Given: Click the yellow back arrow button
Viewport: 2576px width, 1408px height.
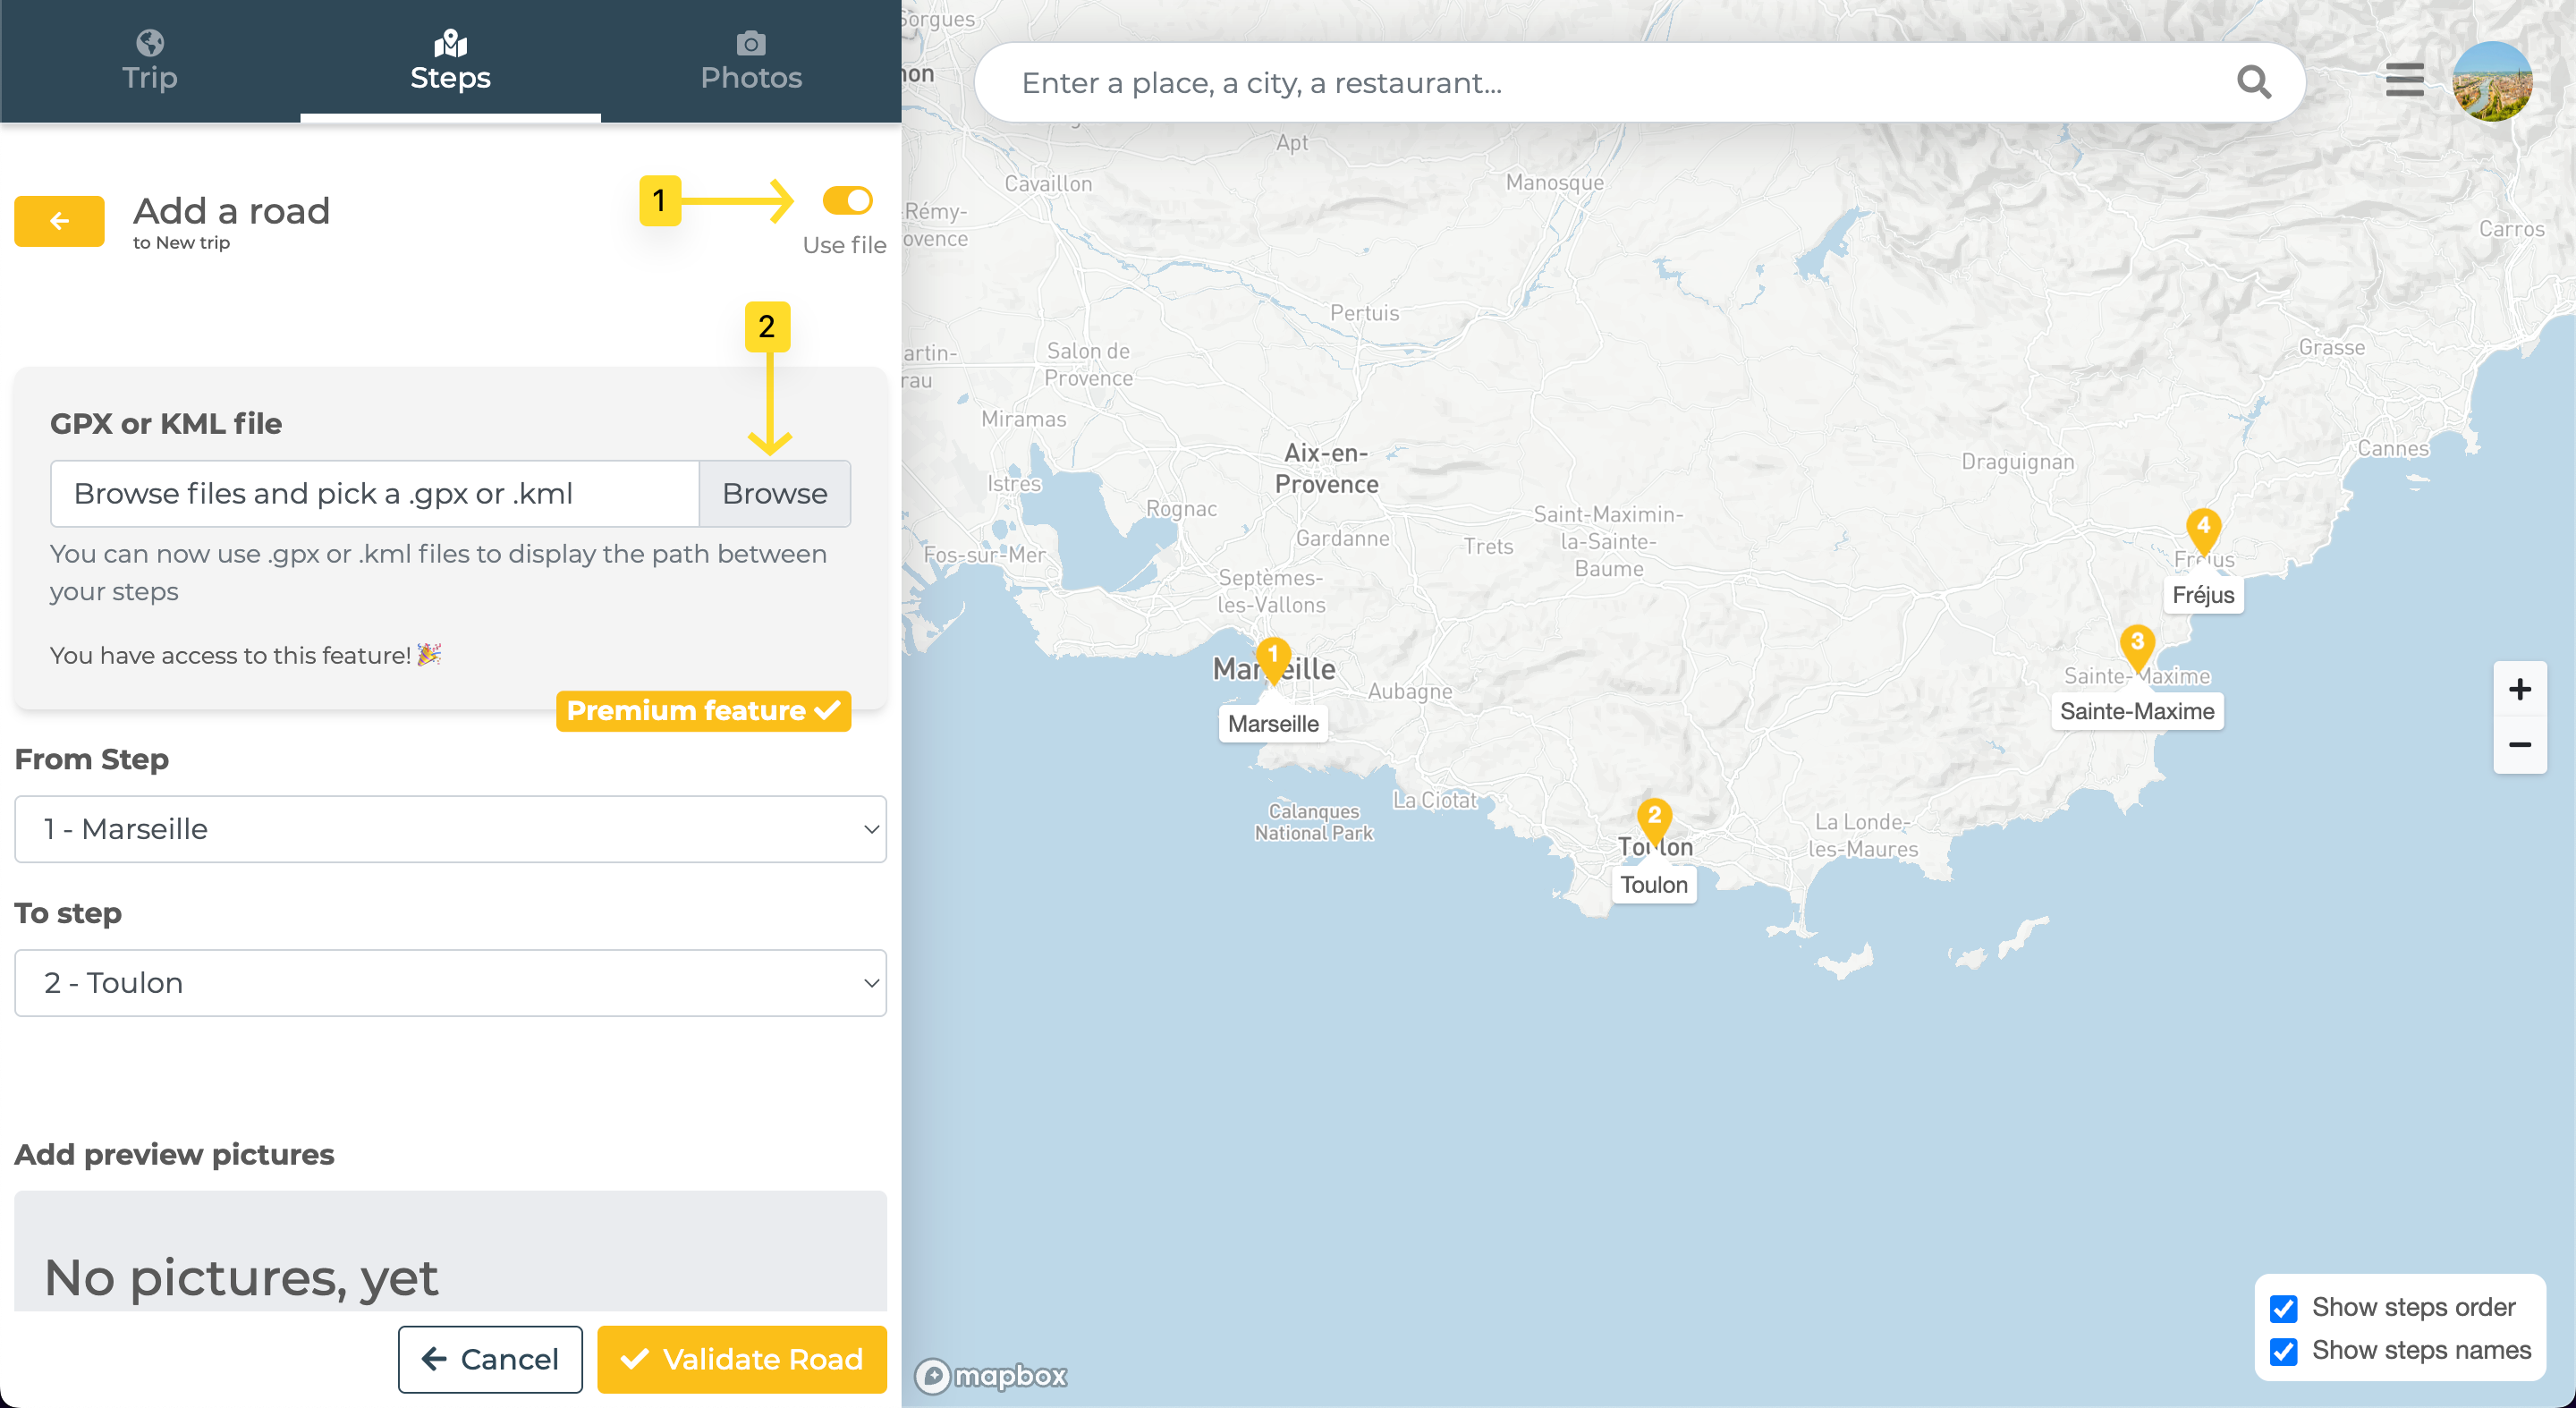Looking at the screenshot, I should coord(59,220).
